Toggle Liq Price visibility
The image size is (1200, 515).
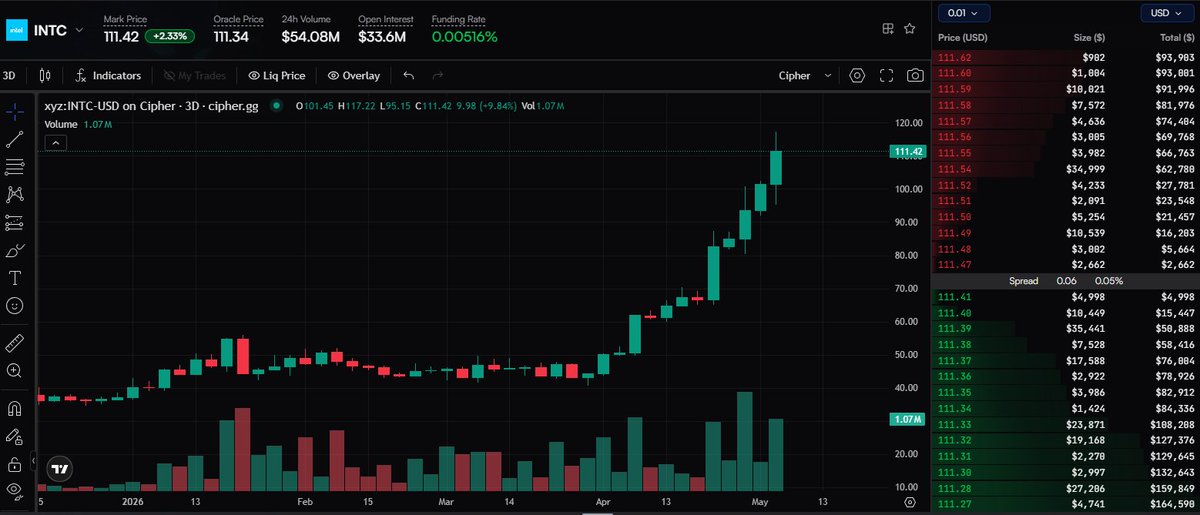pyautogui.click(x=277, y=75)
